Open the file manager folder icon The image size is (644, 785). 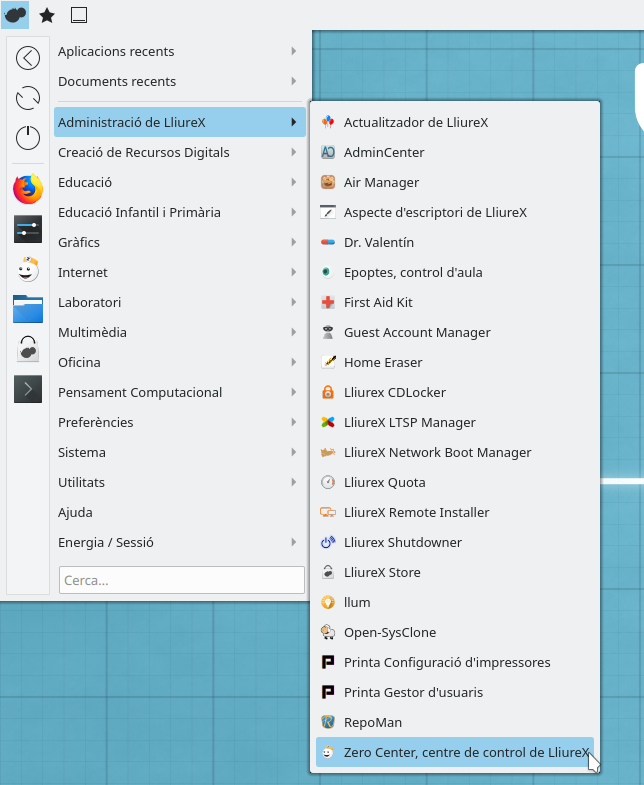(28, 308)
